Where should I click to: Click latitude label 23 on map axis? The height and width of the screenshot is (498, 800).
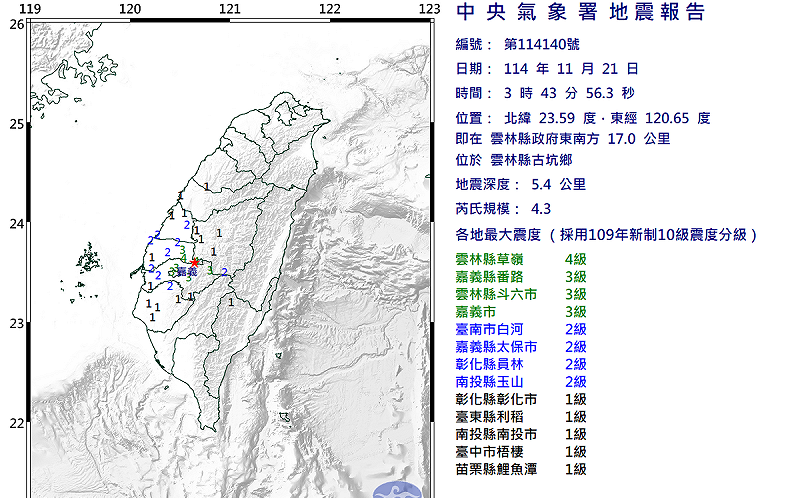[x=17, y=323]
